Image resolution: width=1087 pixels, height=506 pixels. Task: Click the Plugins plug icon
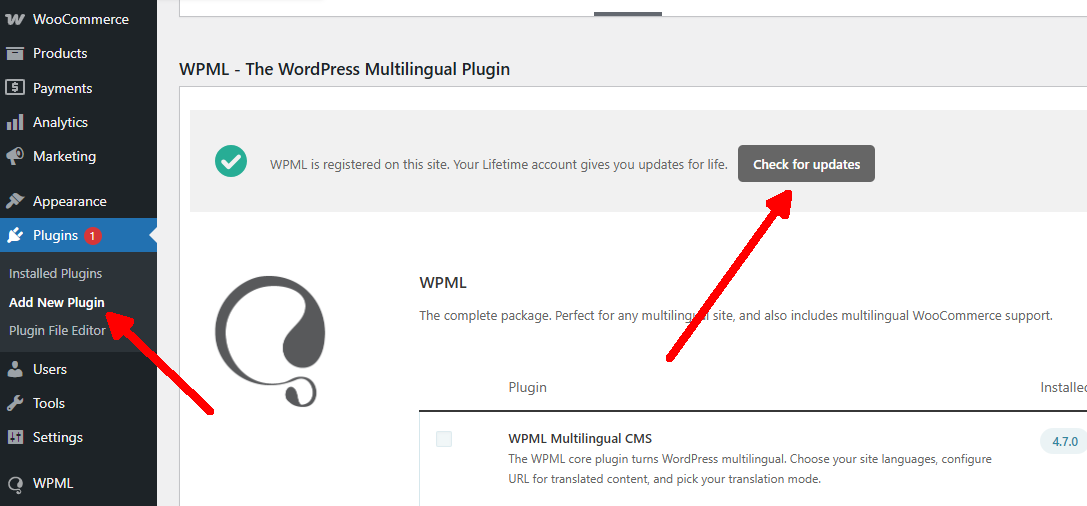(x=15, y=236)
